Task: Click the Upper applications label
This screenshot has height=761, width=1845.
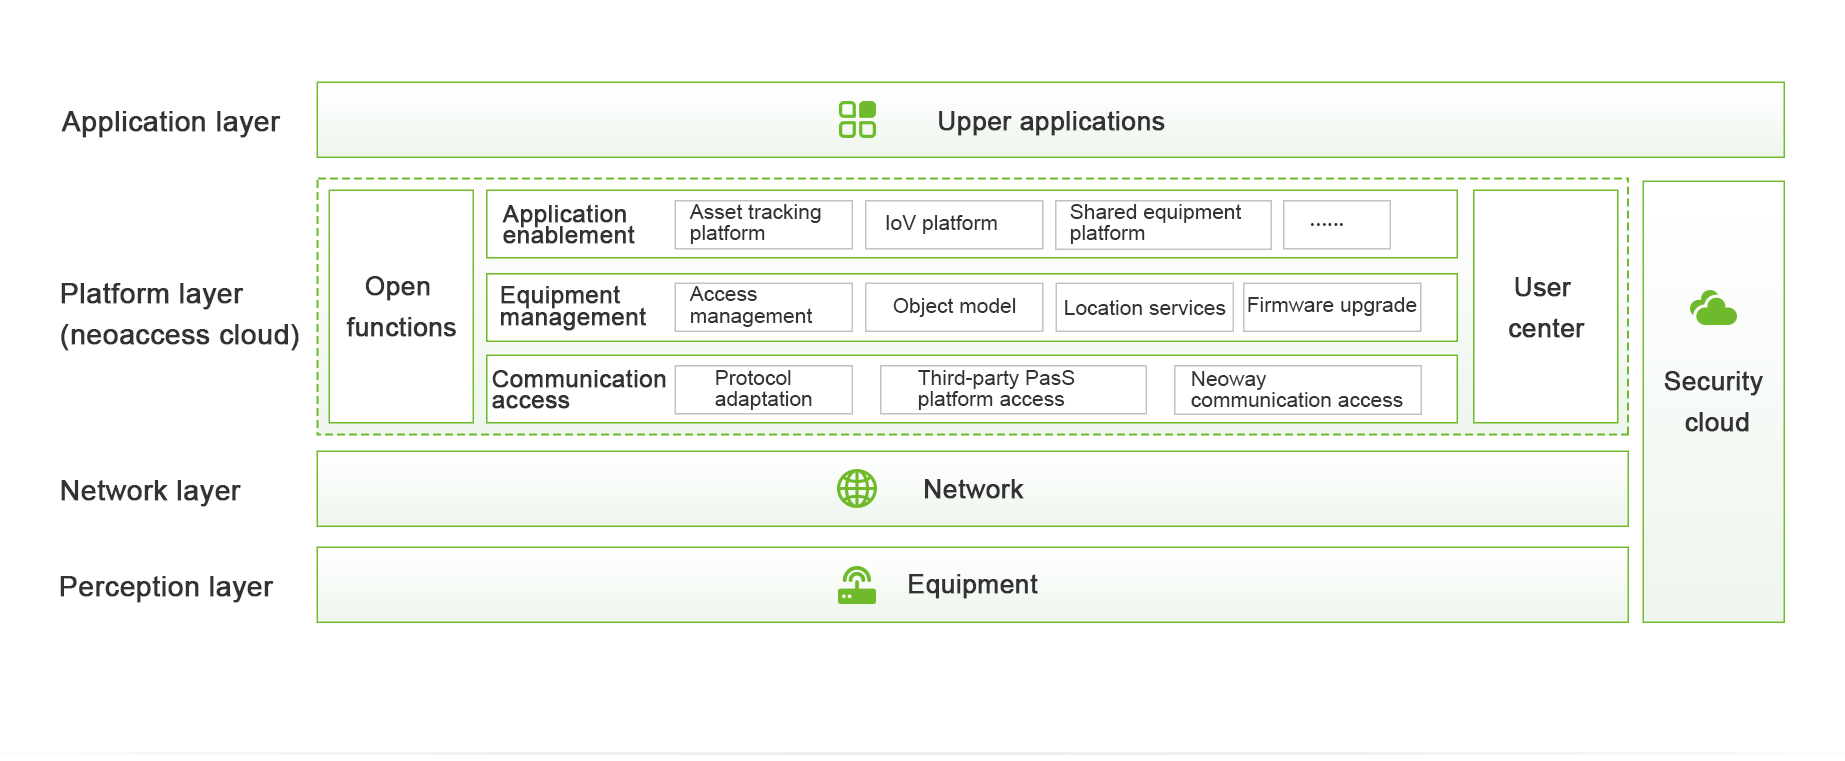Action: 1050,122
